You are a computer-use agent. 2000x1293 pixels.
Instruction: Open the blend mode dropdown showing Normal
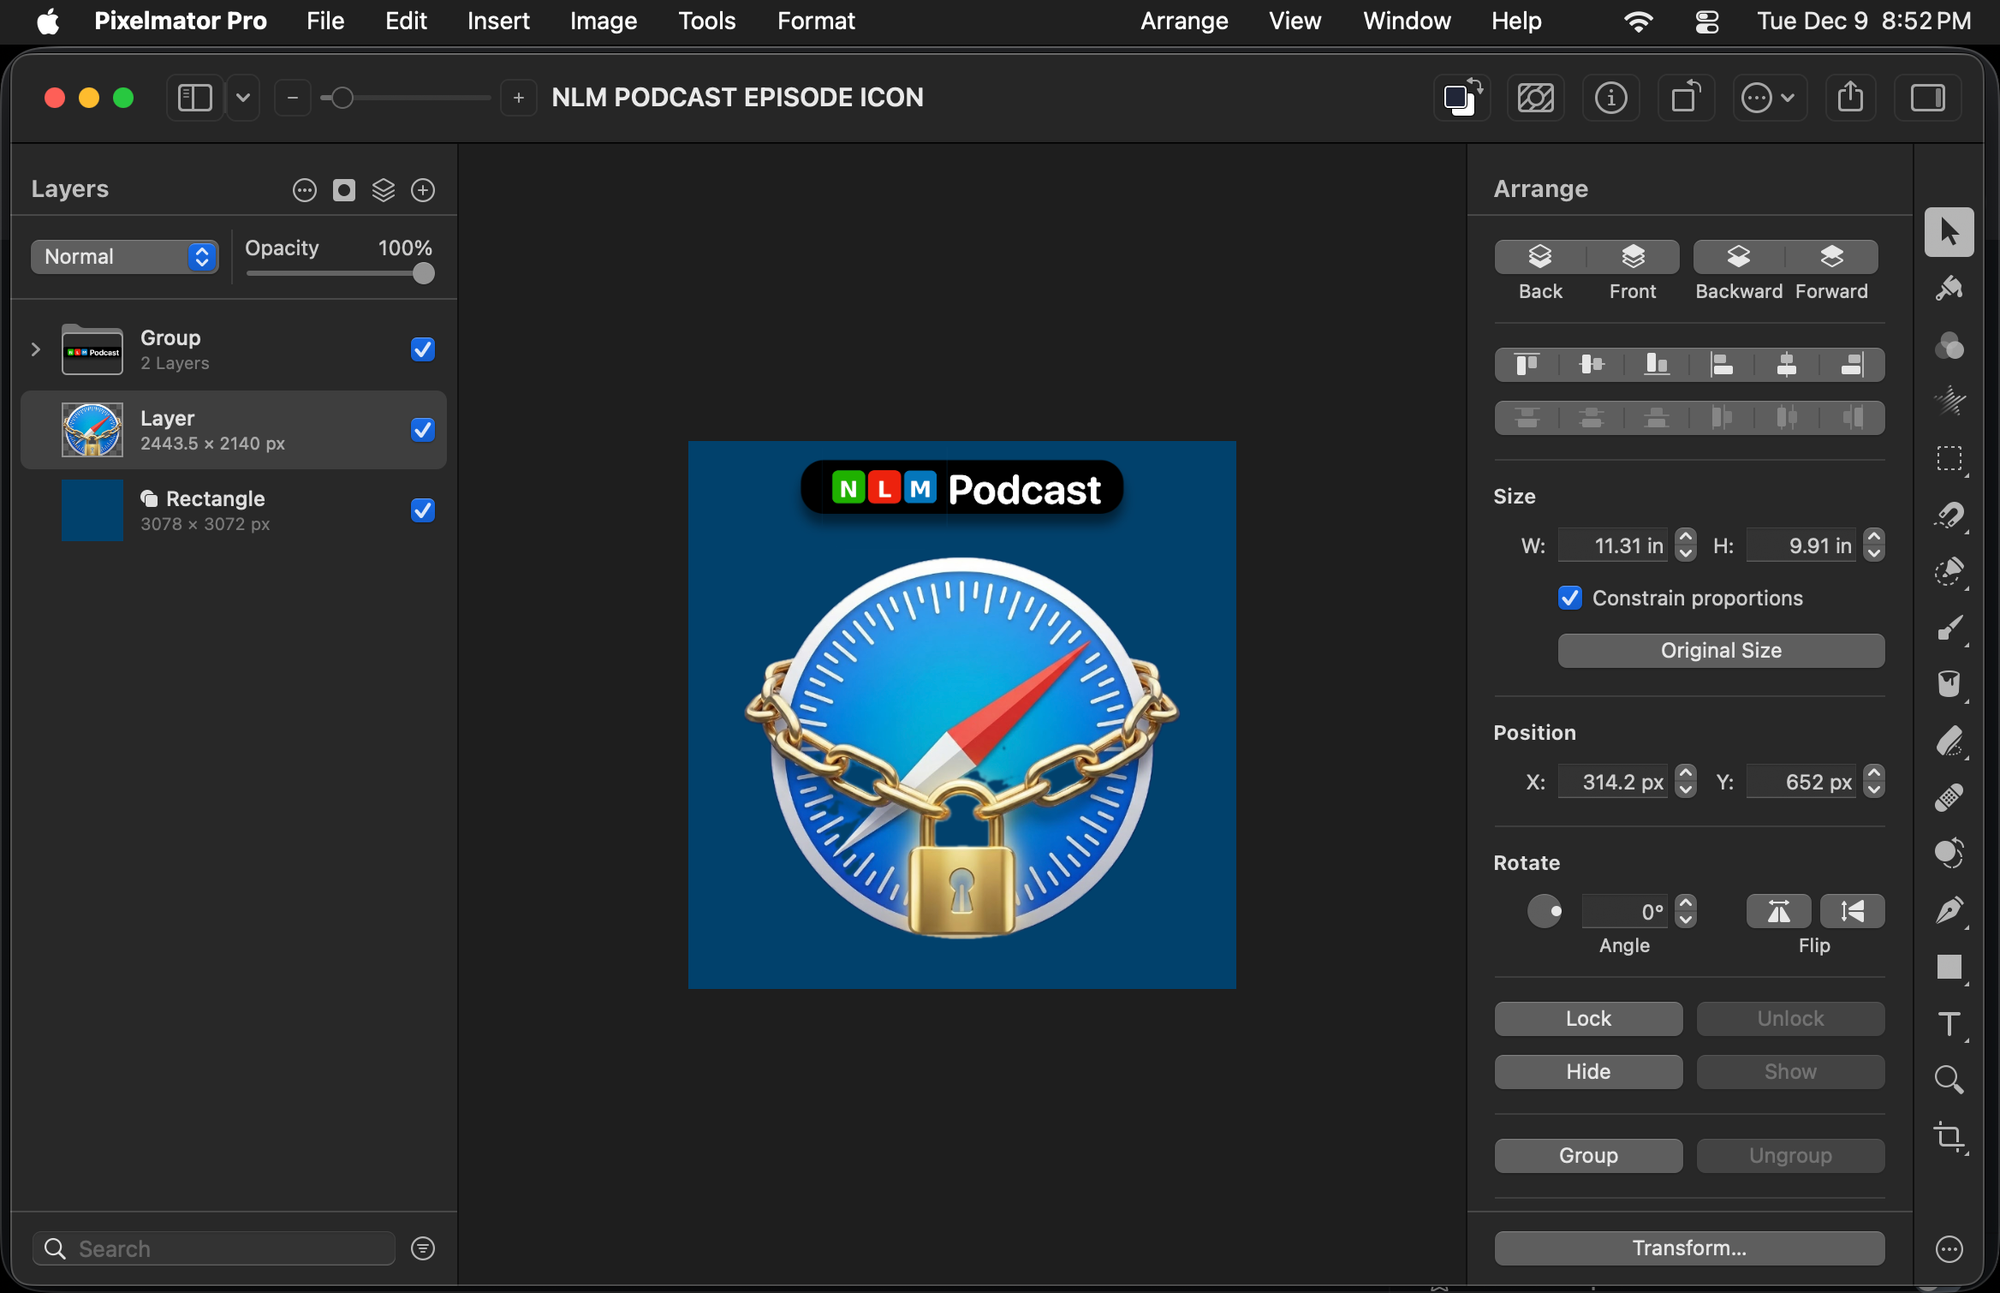point(124,256)
